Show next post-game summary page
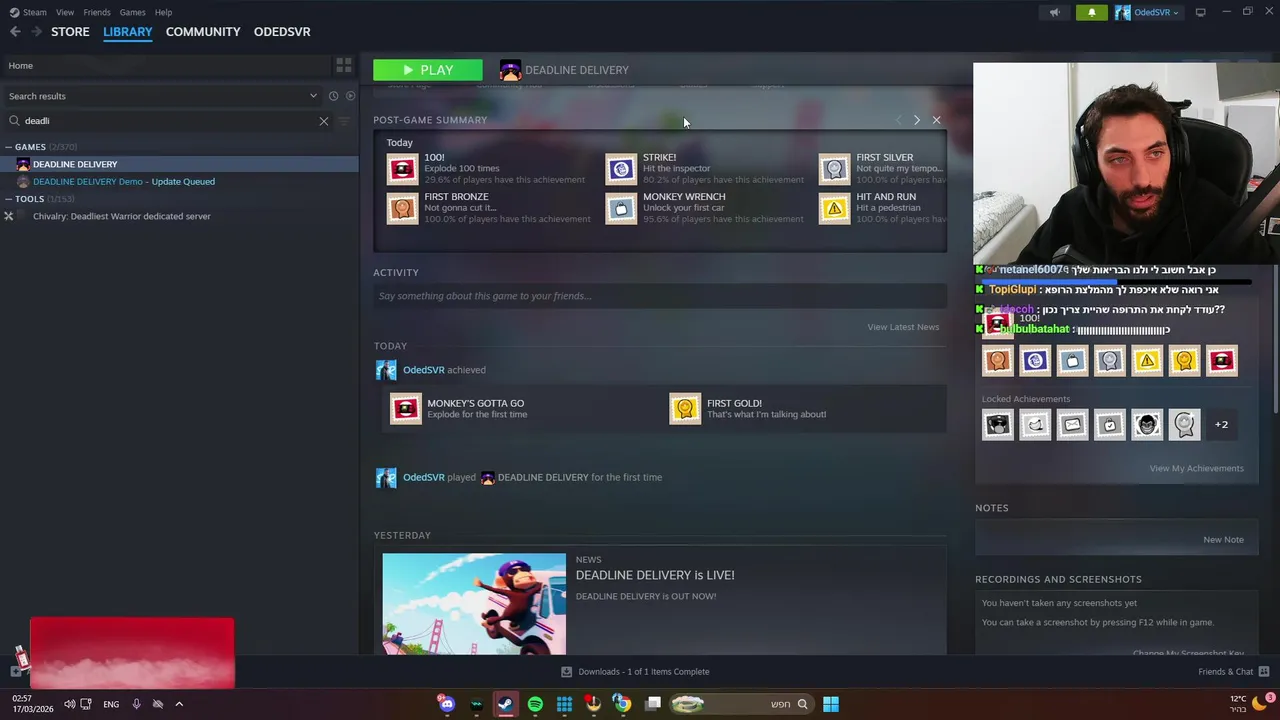The image size is (1280, 720). tap(916, 120)
